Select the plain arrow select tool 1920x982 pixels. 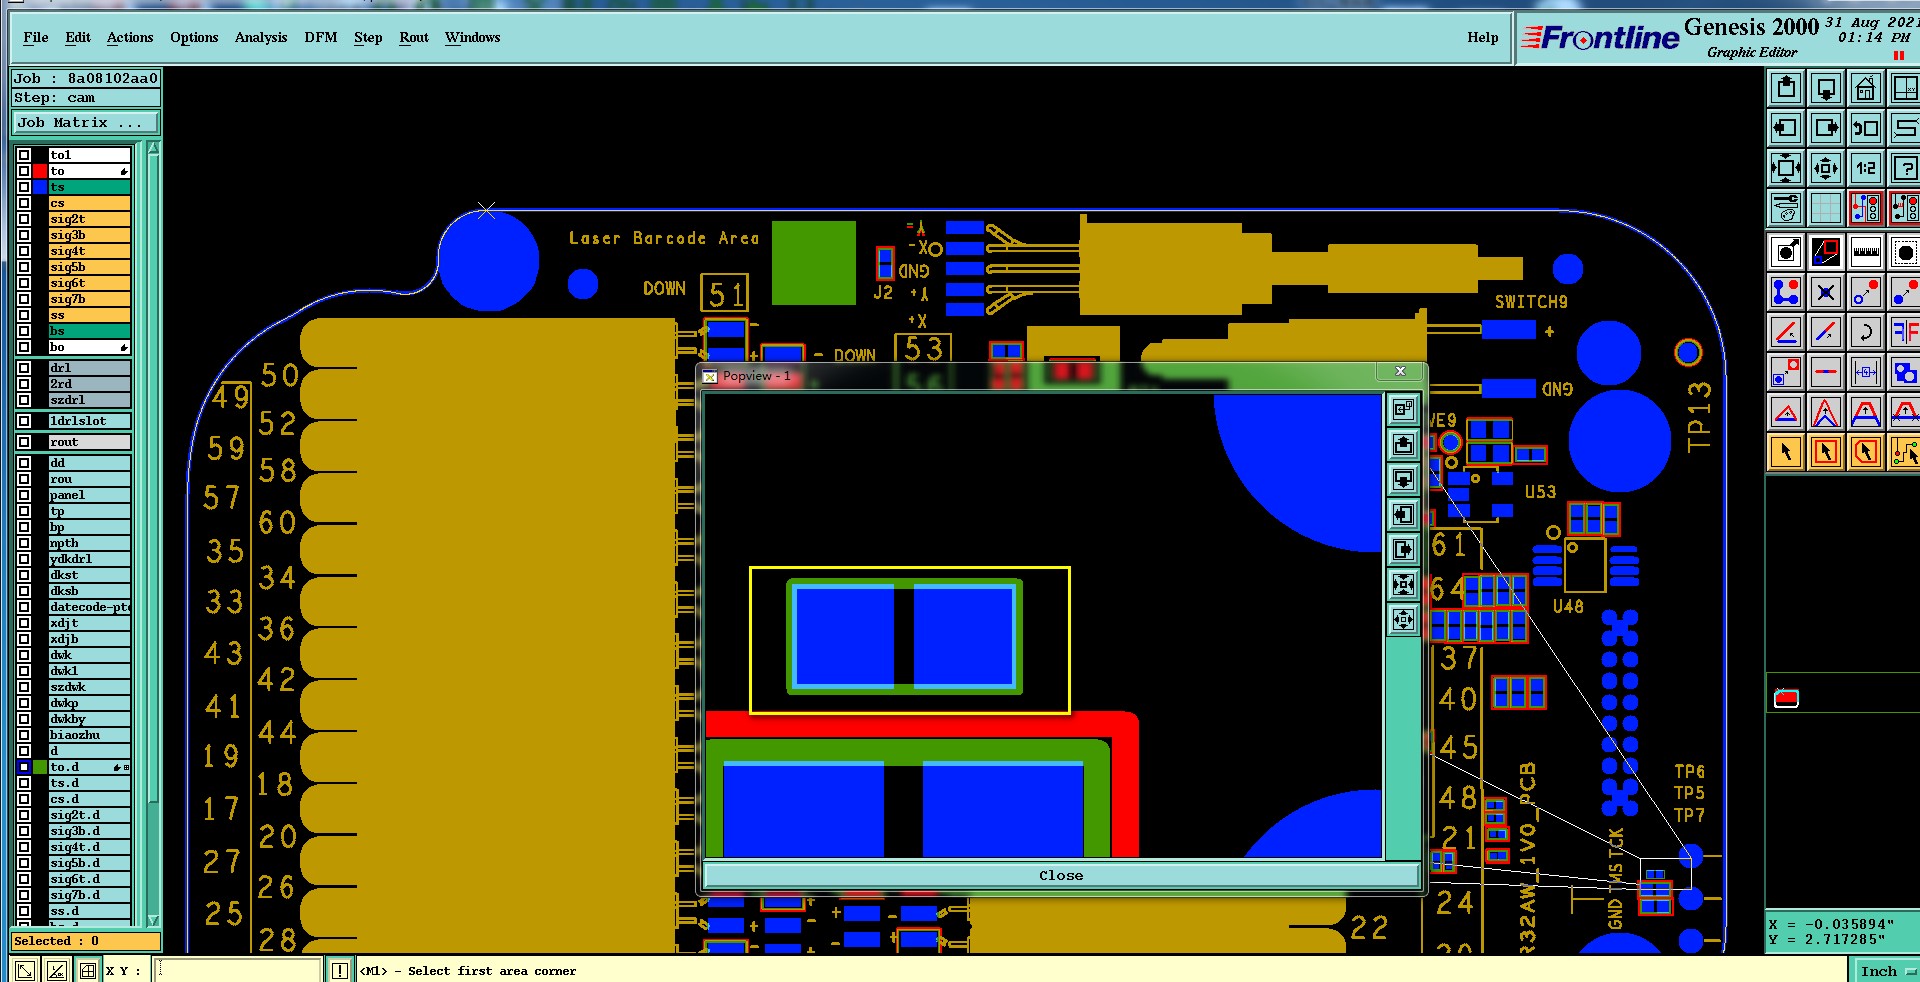1786,452
